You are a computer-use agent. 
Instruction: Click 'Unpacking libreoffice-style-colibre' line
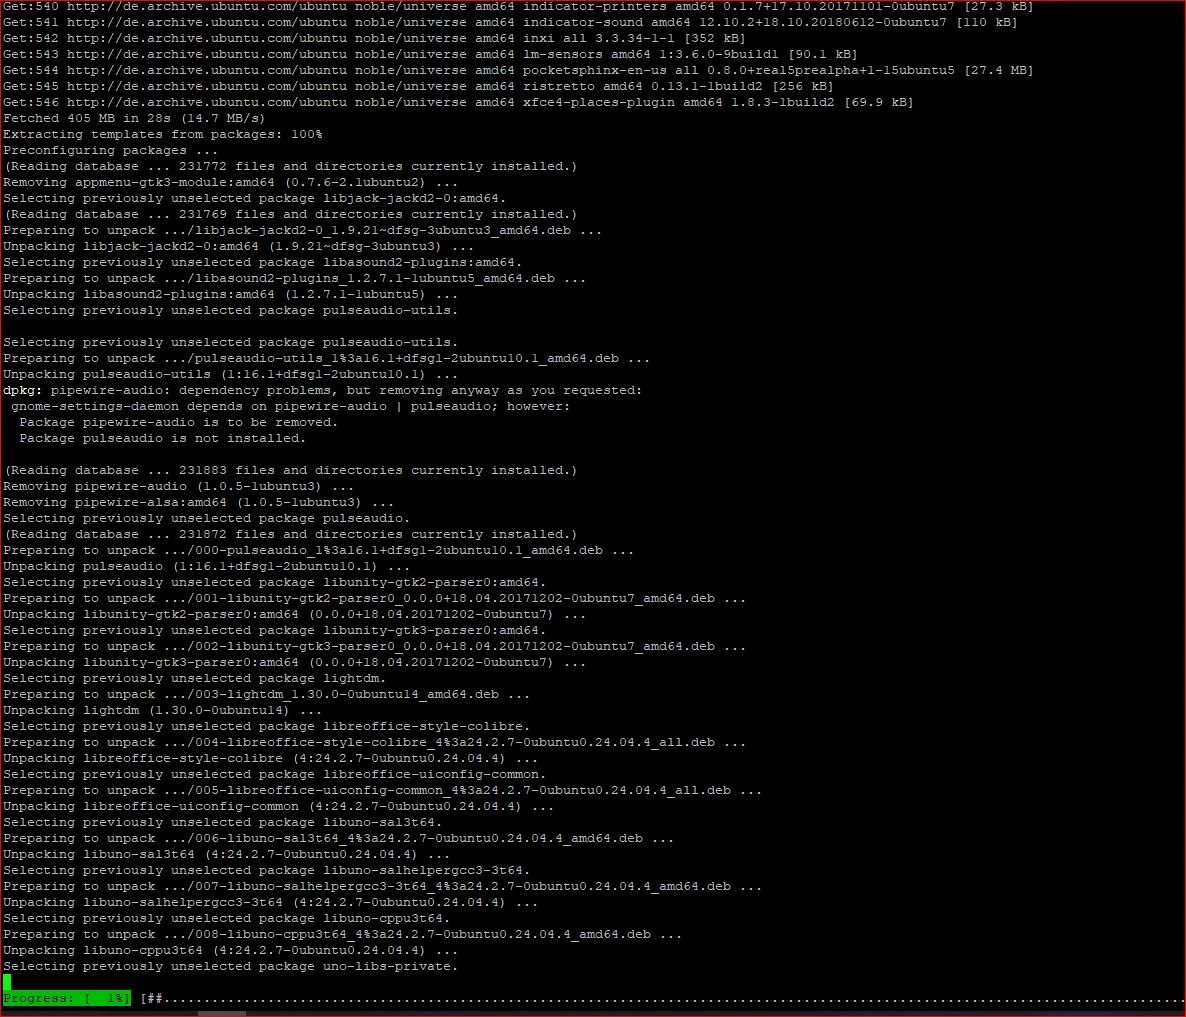pyautogui.click(x=270, y=758)
